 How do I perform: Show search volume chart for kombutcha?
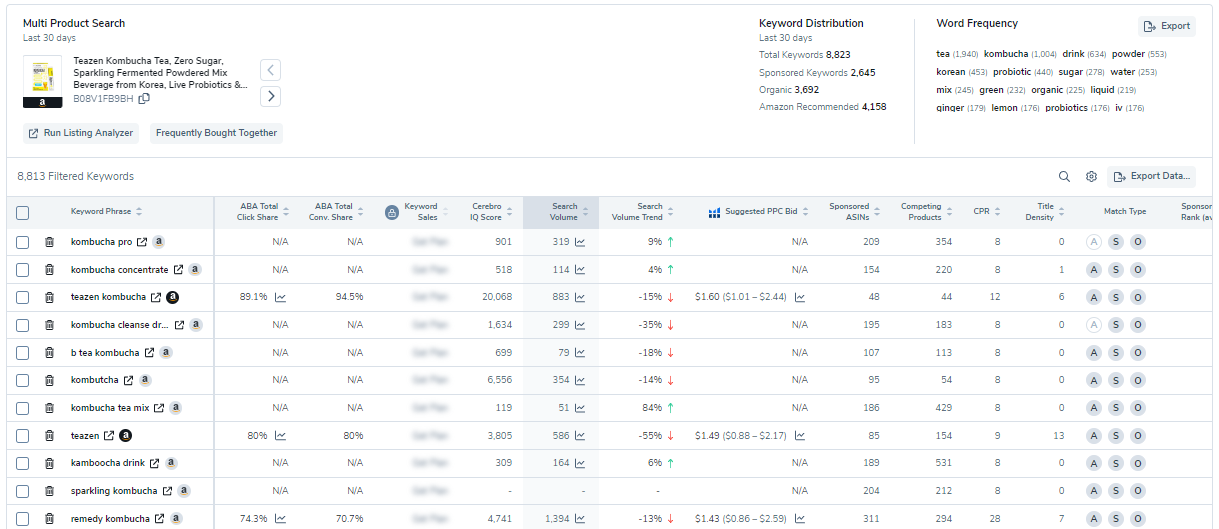click(x=580, y=380)
